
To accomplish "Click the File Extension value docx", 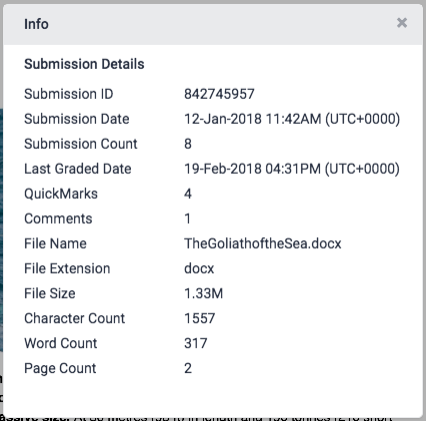I will click(199, 269).
